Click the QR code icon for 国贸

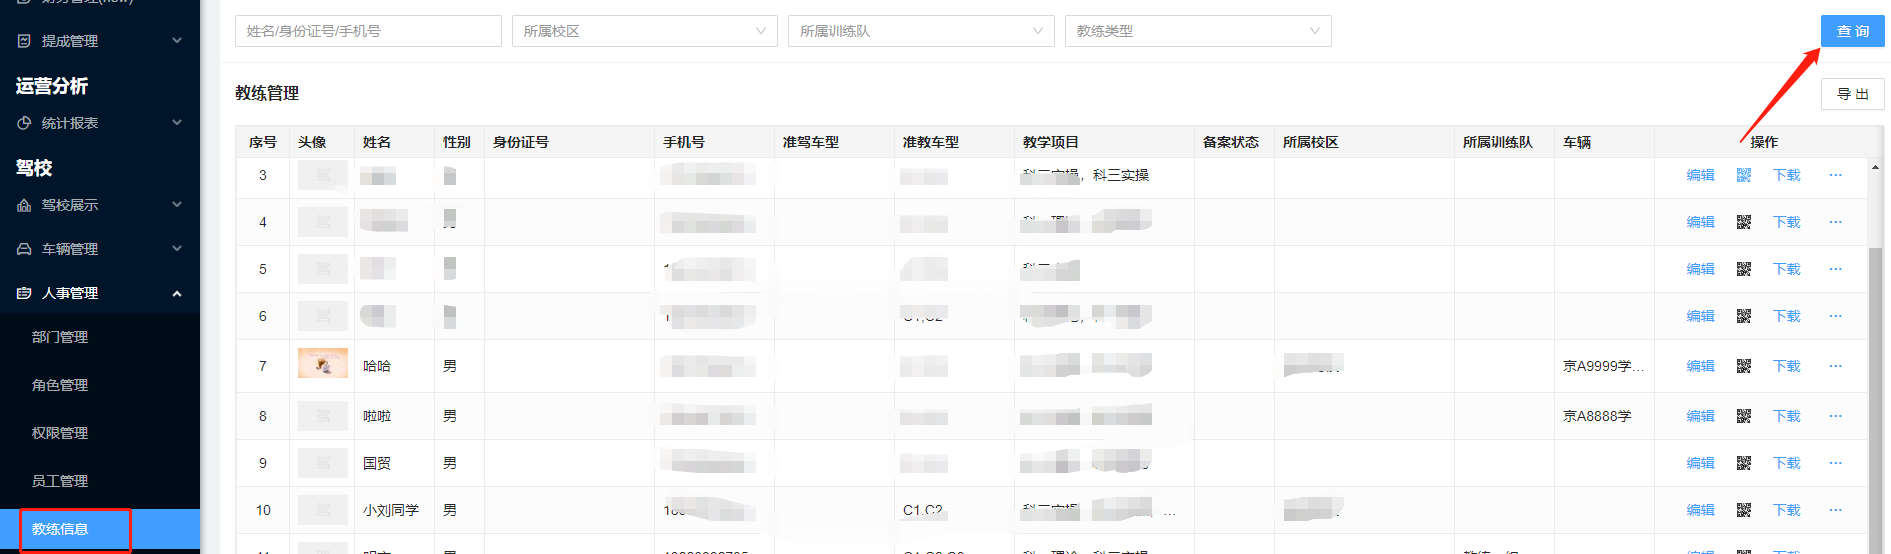point(1744,463)
